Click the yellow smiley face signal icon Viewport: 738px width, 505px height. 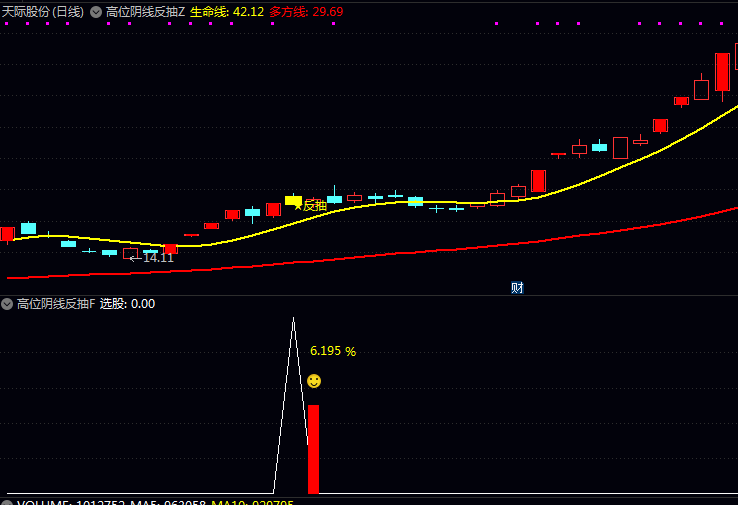point(314,381)
